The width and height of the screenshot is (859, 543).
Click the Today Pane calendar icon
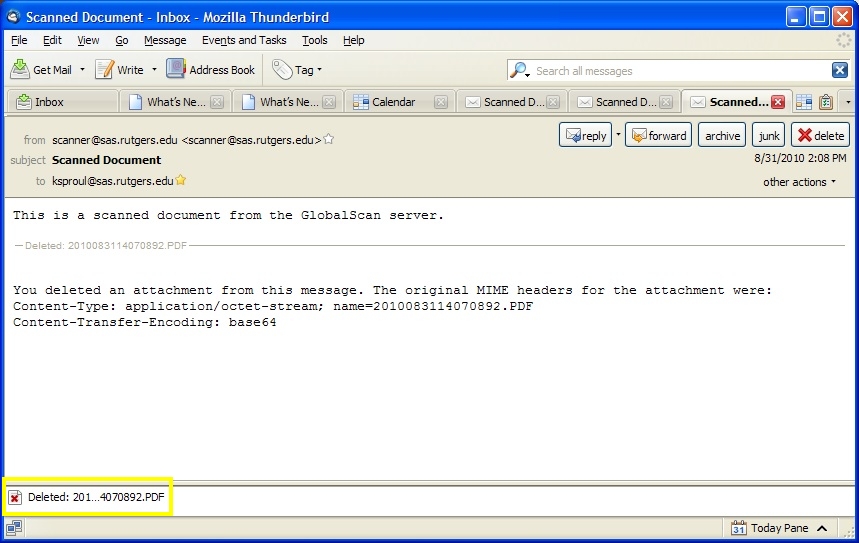[x=738, y=528]
